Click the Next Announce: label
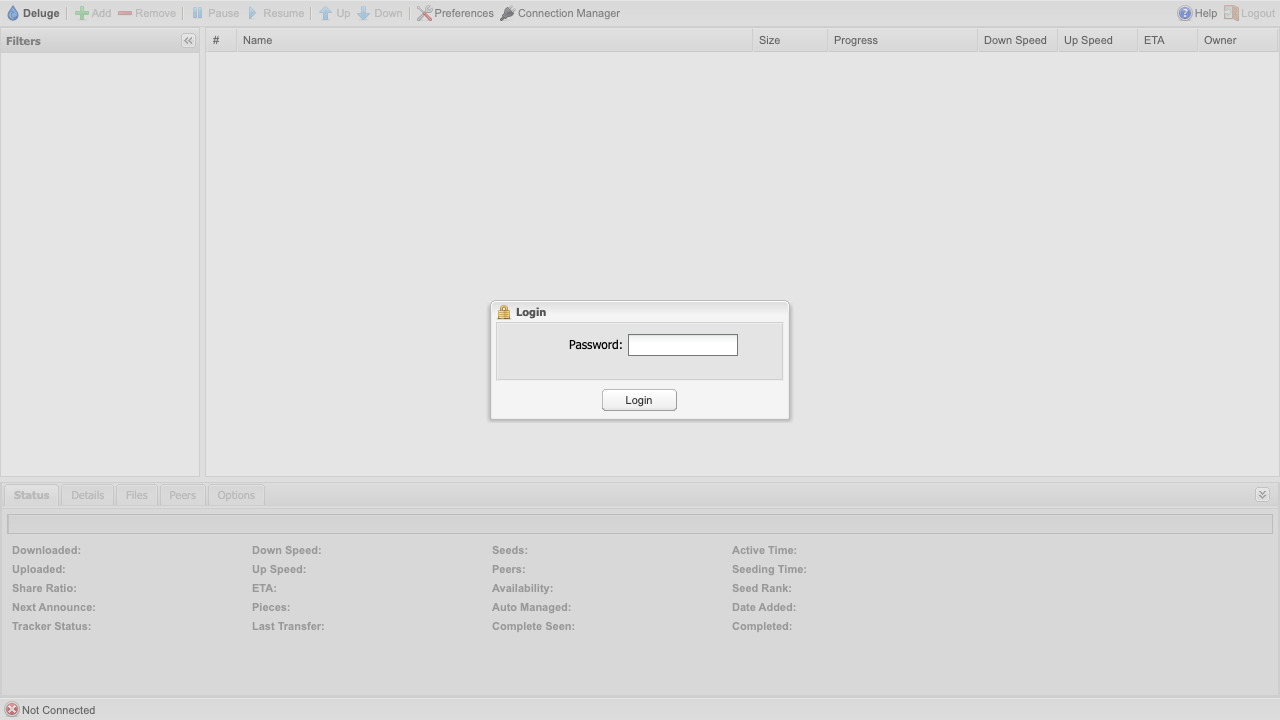Viewport: 1280px width, 720px height. pyautogui.click(x=54, y=607)
